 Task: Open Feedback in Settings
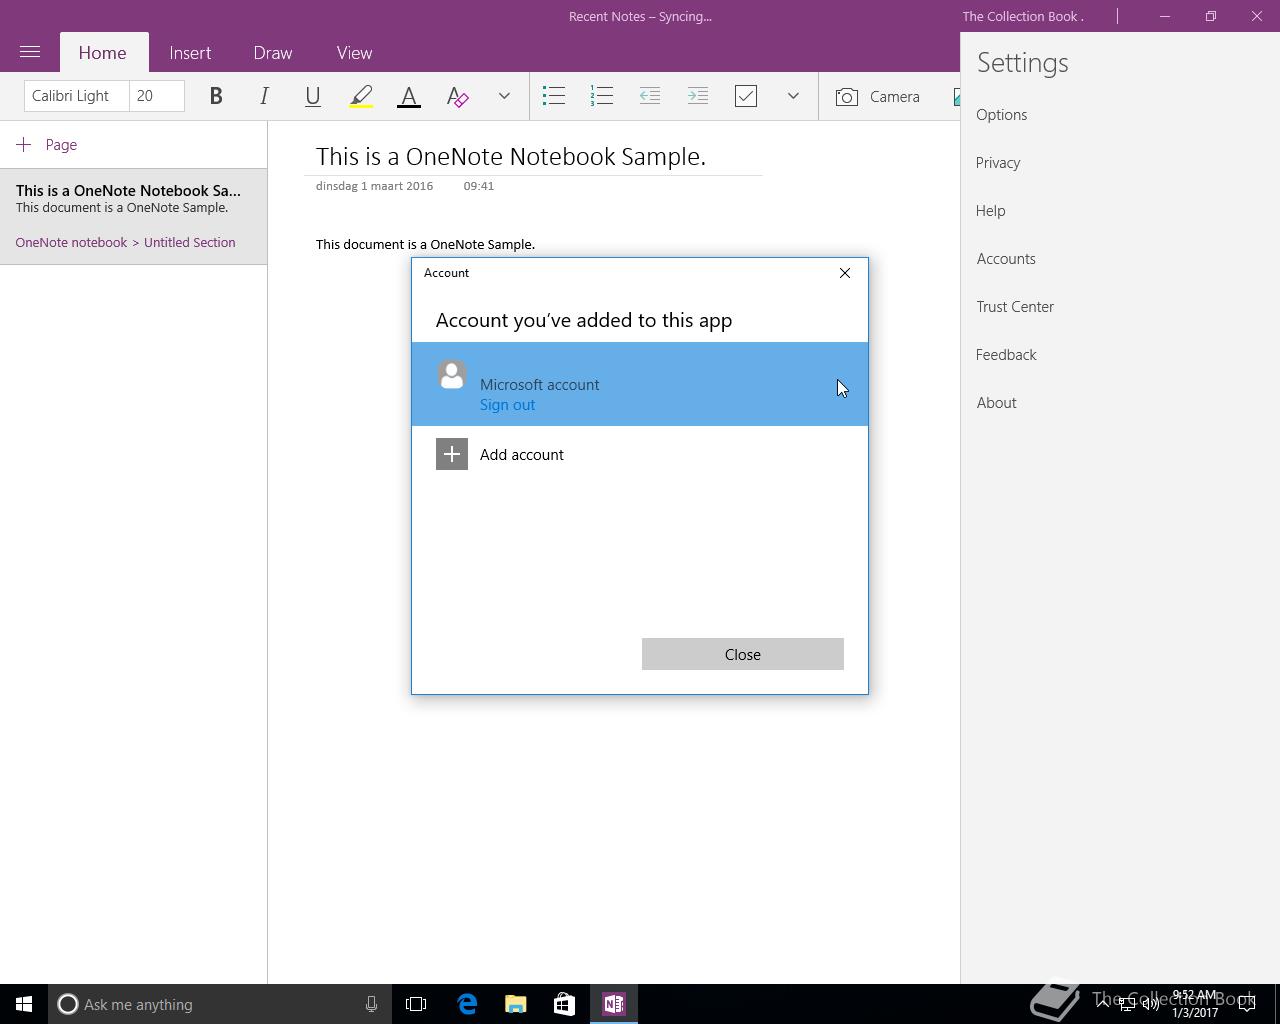[1006, 355]
